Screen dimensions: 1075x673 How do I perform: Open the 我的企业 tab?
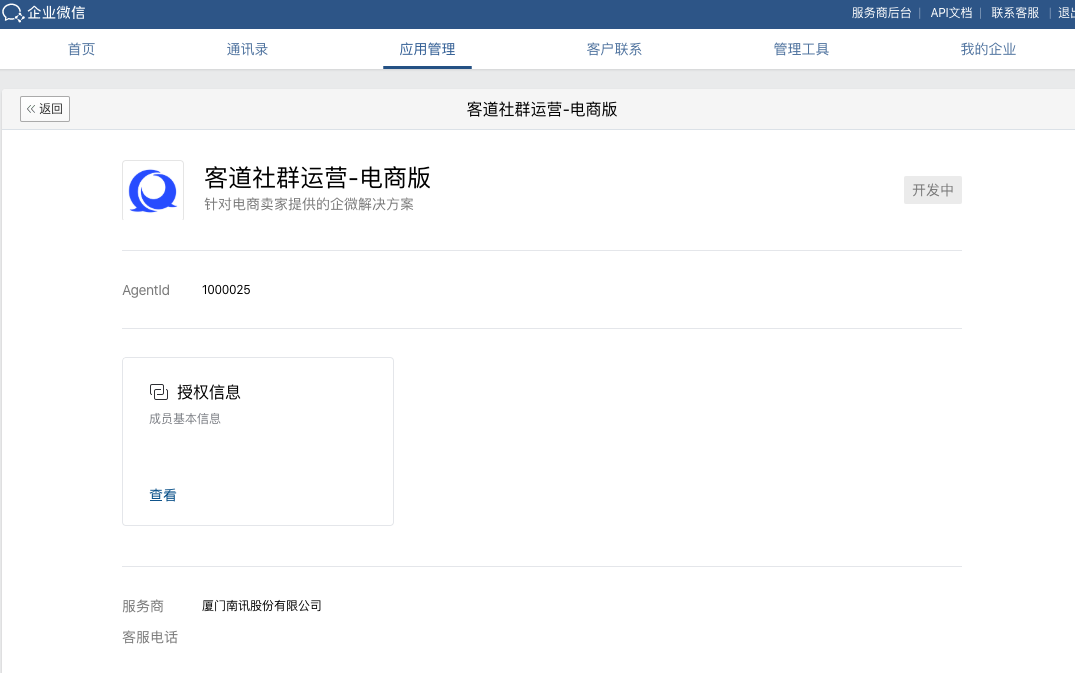[988, 49]
